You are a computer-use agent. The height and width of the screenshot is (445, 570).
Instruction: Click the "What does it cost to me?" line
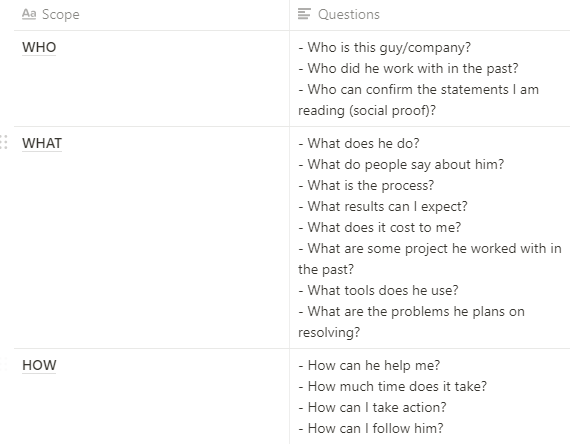click(380, 228)
